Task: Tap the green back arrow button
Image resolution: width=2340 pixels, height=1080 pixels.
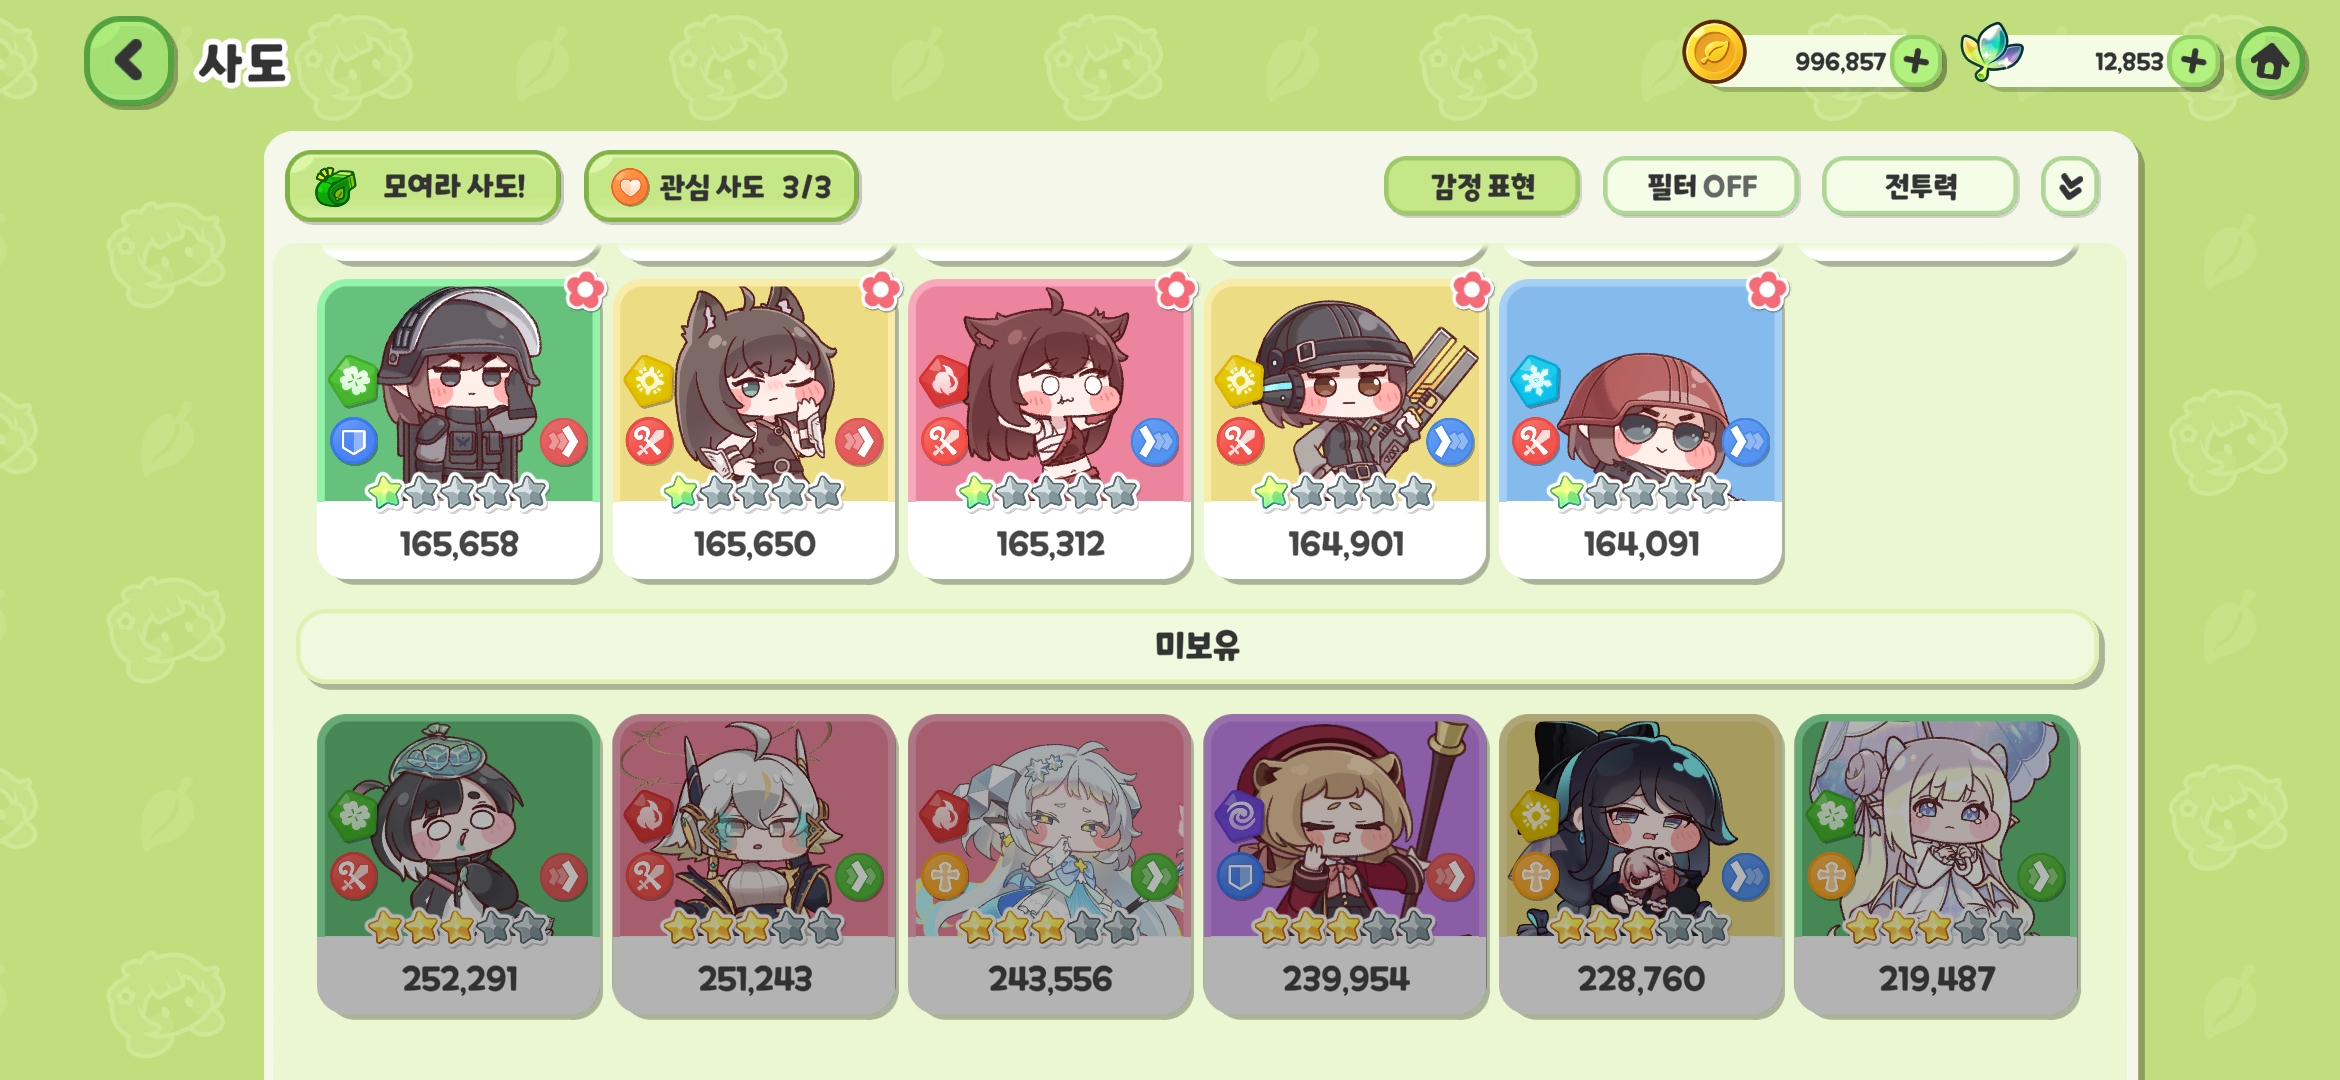Action: (x=130, y=62)
